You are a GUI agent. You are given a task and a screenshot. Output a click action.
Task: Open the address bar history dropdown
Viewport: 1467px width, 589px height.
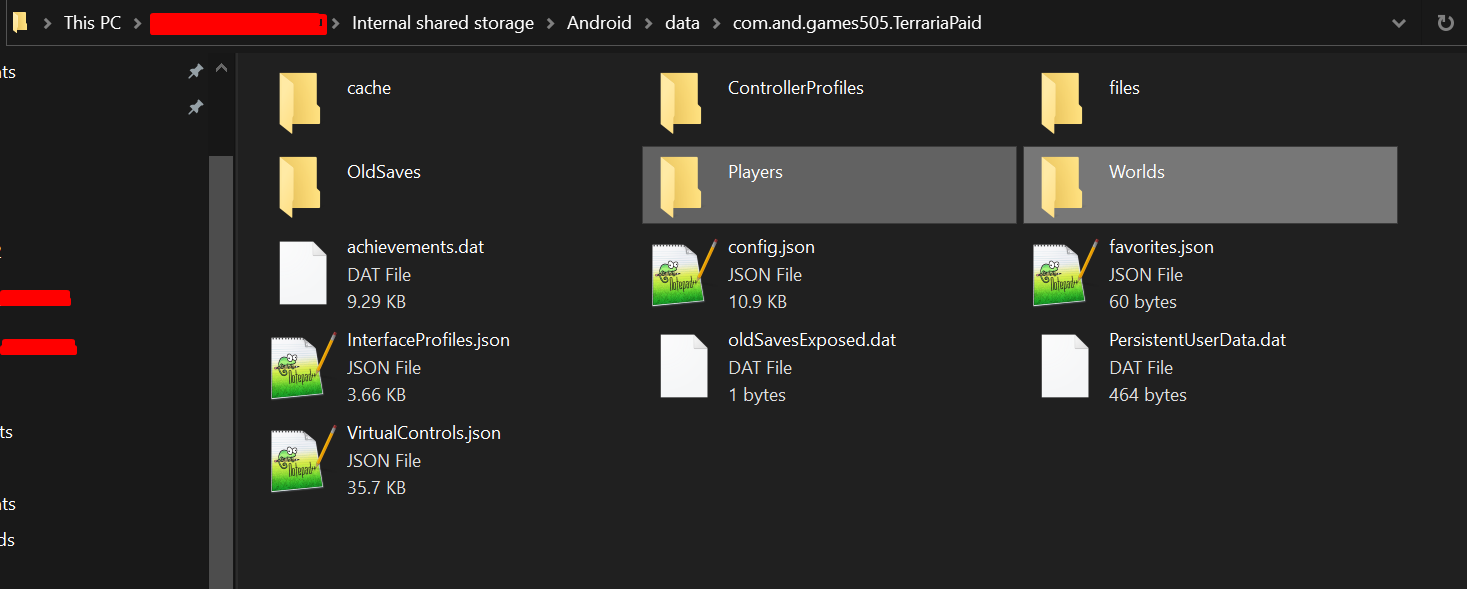pyautogui.click(x=1398, y=22)
